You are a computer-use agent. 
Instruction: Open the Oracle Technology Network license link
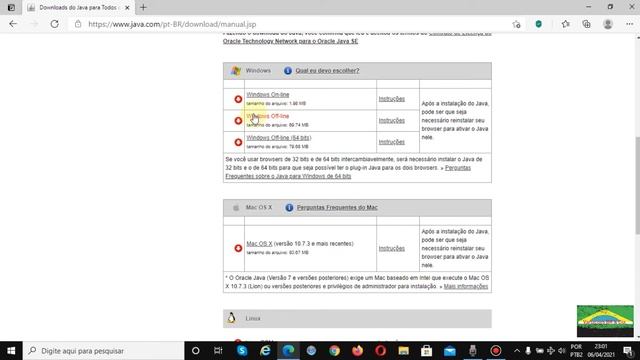click(290, 41)
